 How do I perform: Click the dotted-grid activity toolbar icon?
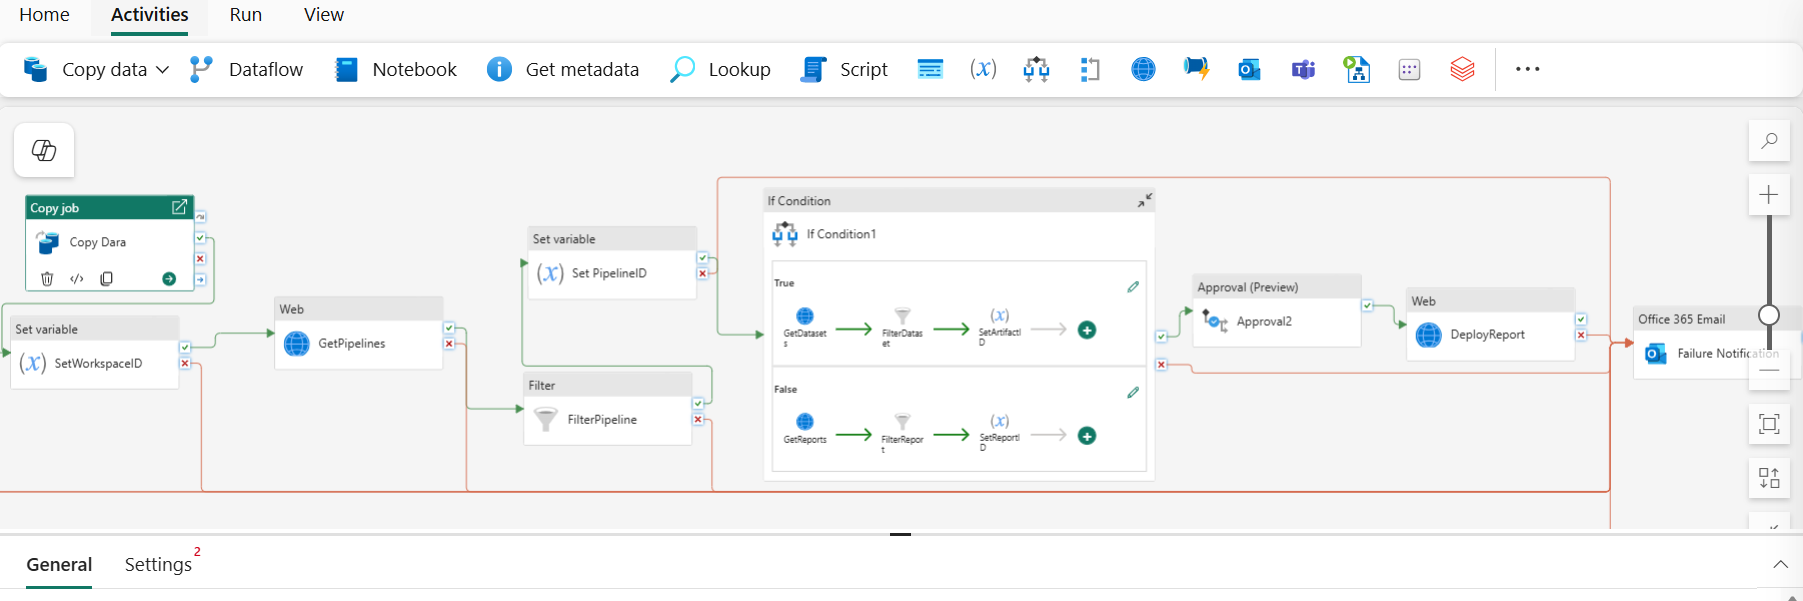click(1409, 69)
